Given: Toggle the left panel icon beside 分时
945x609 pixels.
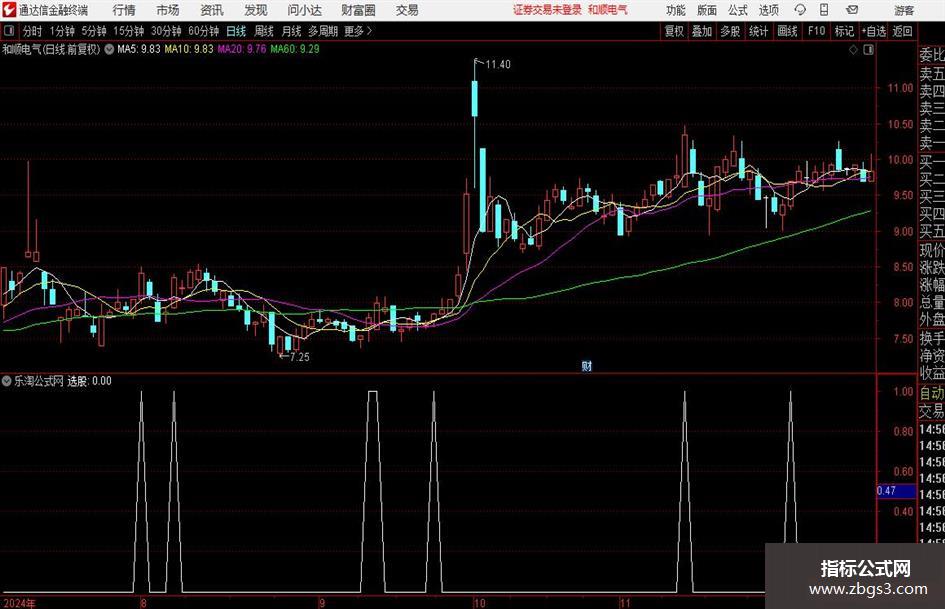Looking at the screenshot, I should click(x=9, y=31).
